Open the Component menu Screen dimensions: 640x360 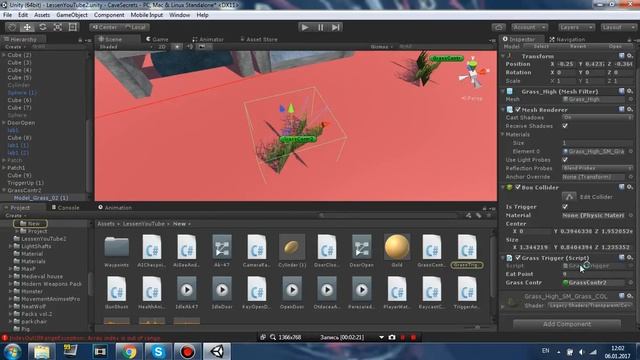(x=109, y=15)
